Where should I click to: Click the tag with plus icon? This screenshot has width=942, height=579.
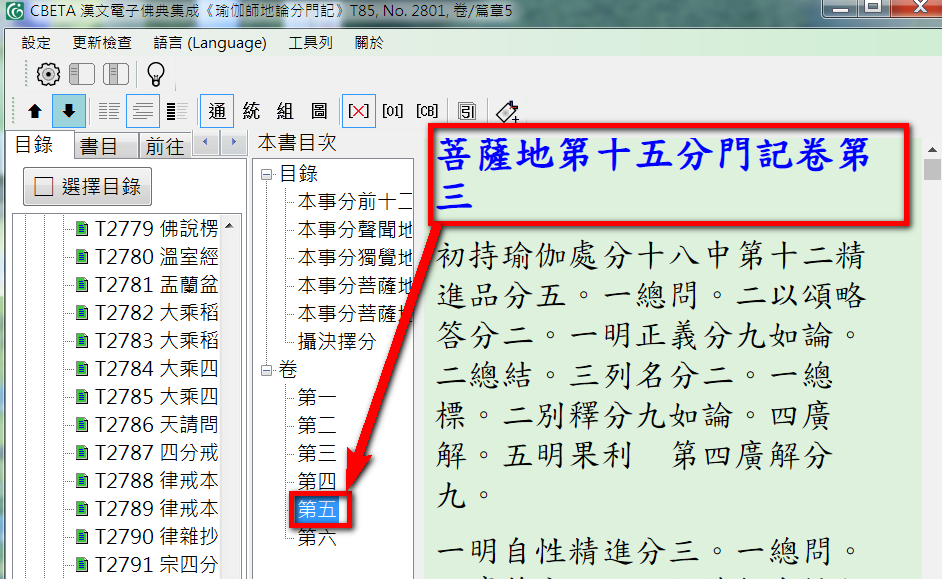pyautogui.click(x=507, y=111)
